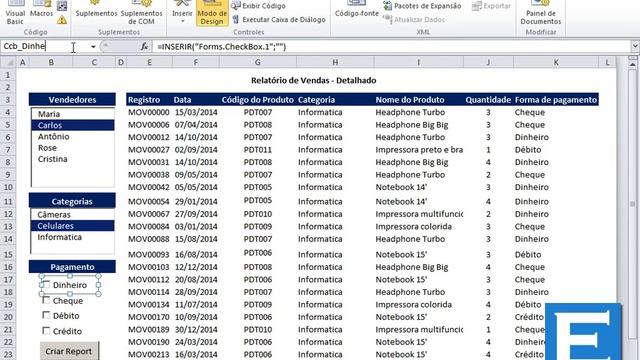640x360 pixels.
Task: Click cell MOV00213
Action: (149, 354)
